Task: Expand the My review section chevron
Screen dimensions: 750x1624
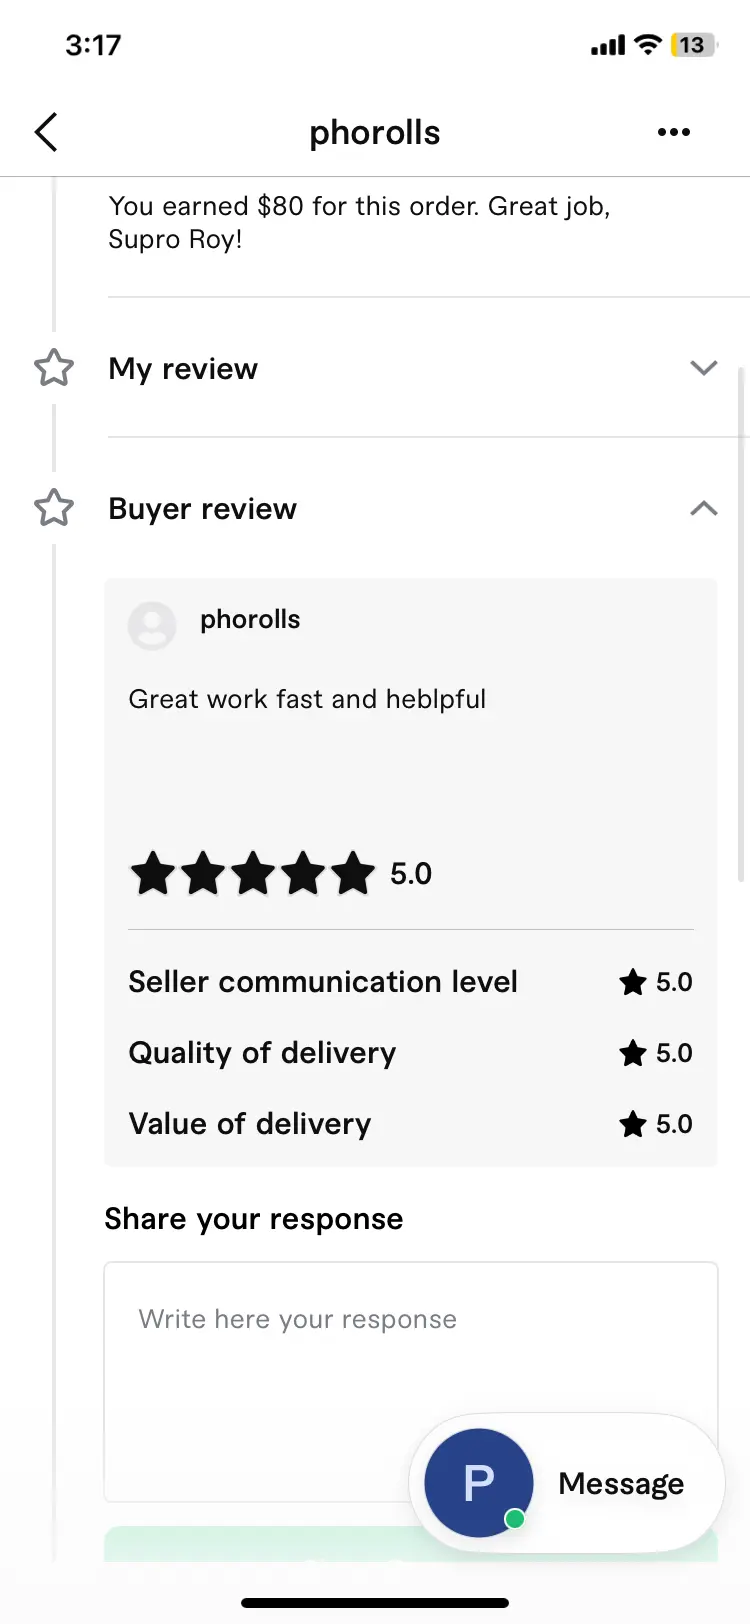Action: (x=704, y=368)
